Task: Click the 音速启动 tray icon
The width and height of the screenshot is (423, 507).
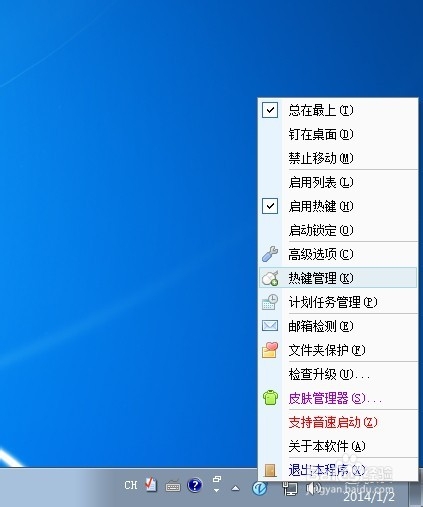Action: pos(259,488)
